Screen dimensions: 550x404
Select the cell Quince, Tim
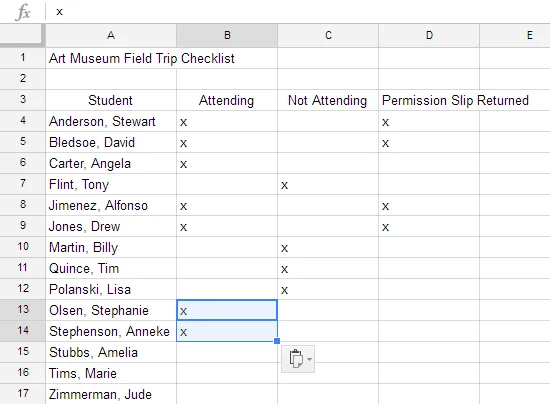[x=111, y=269]
